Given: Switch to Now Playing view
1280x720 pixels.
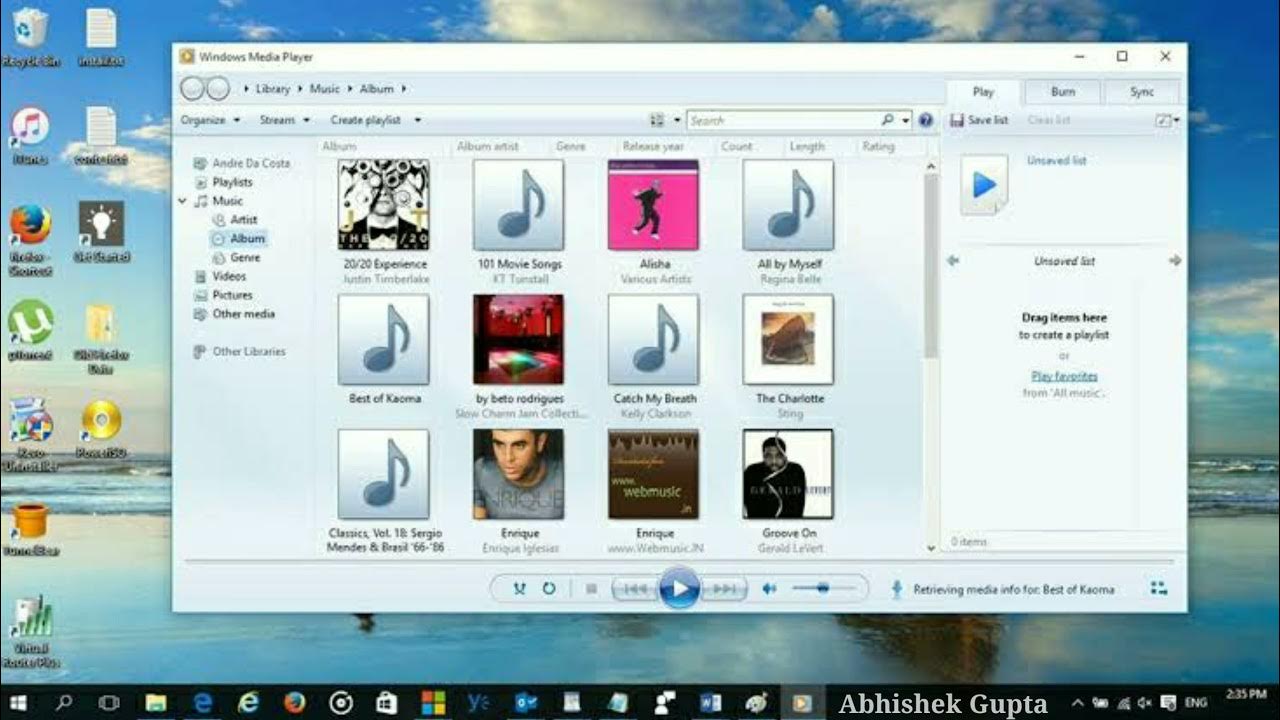Looking at the screenshot, I should pos(1158,589).
